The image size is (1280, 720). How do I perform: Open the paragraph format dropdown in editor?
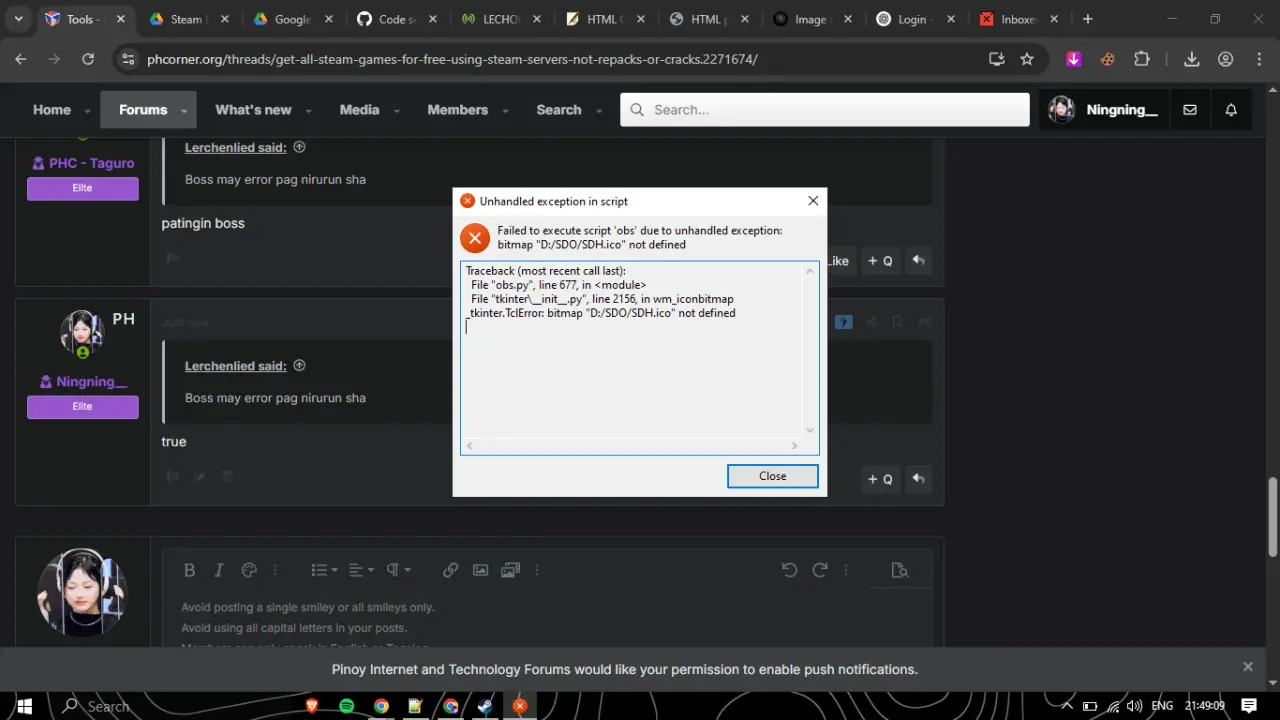pyautogui.click(x=398, y=570)
